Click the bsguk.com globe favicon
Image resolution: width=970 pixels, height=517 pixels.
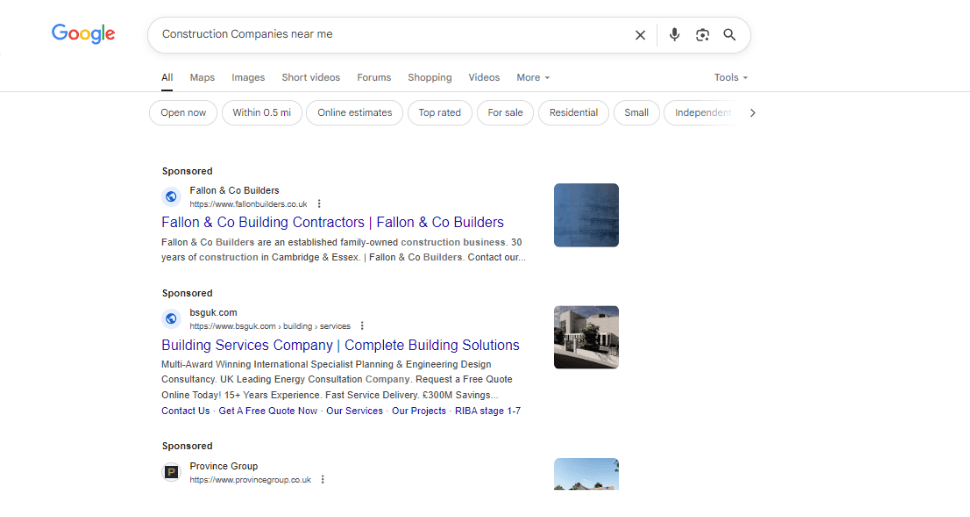171,319
